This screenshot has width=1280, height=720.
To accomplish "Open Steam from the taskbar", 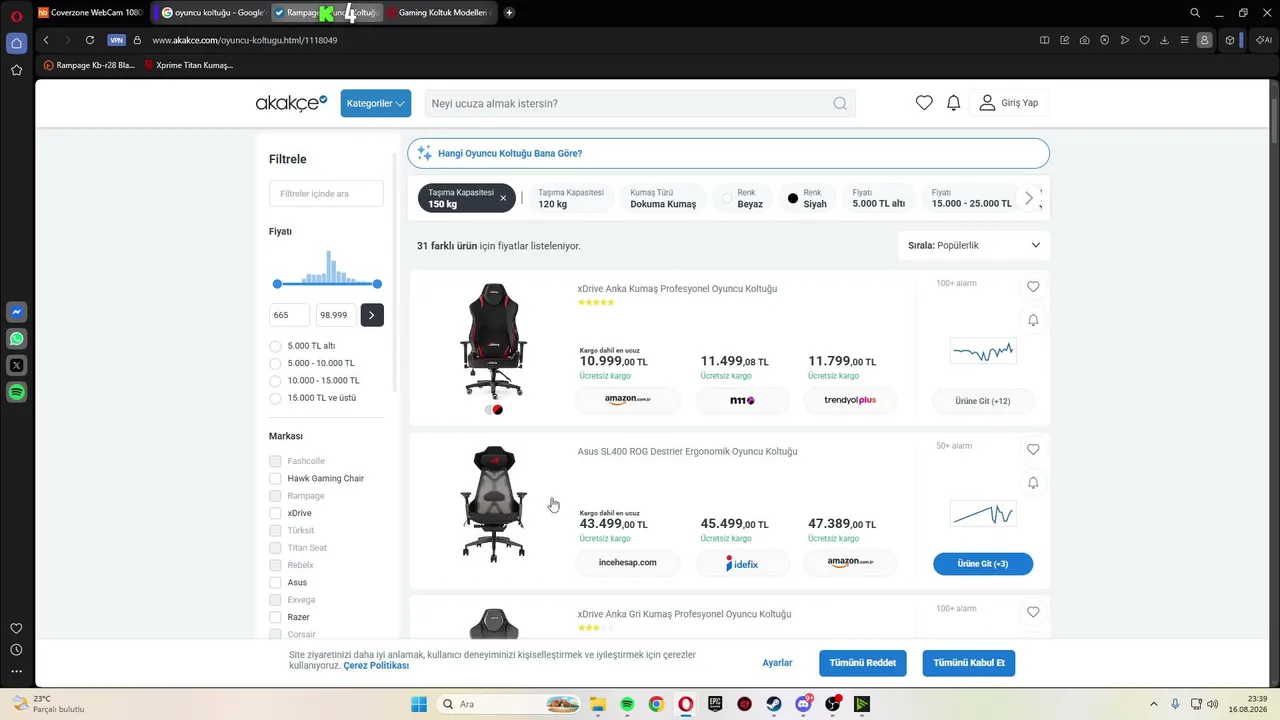I will 774,704.
